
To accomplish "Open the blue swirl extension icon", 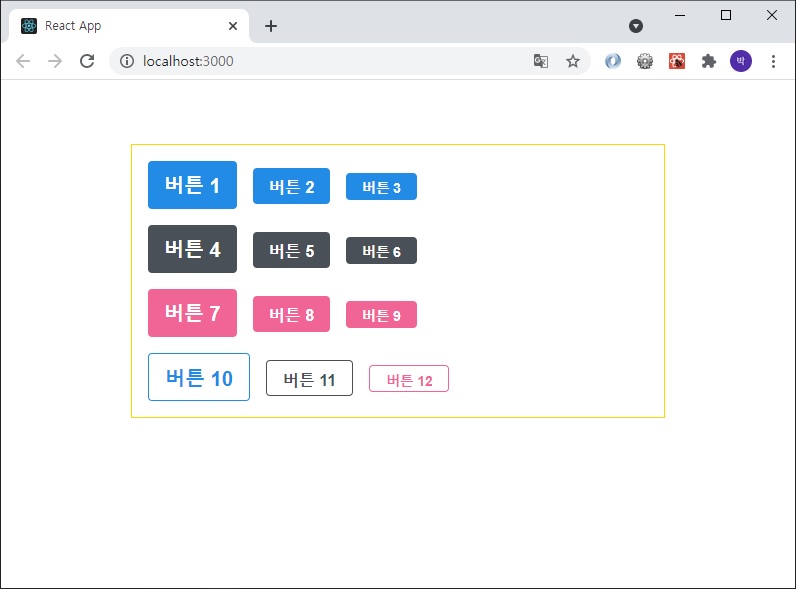I will pos(613,61).
